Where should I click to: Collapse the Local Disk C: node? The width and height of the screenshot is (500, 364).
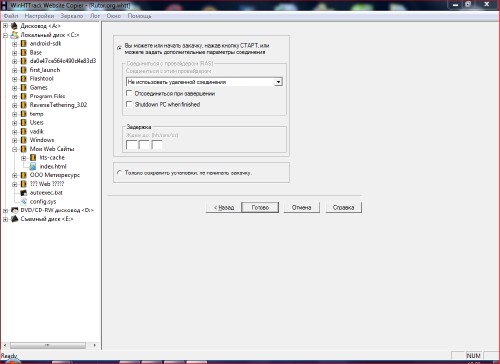click(x=5, y=35)
